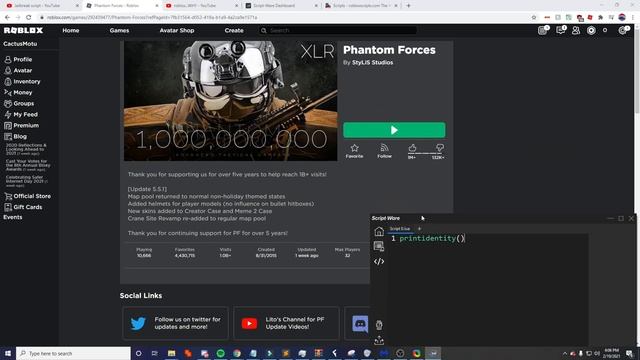Open the Twitter social link card
This screenshot has width=640, height=360.
coord(176,323)
